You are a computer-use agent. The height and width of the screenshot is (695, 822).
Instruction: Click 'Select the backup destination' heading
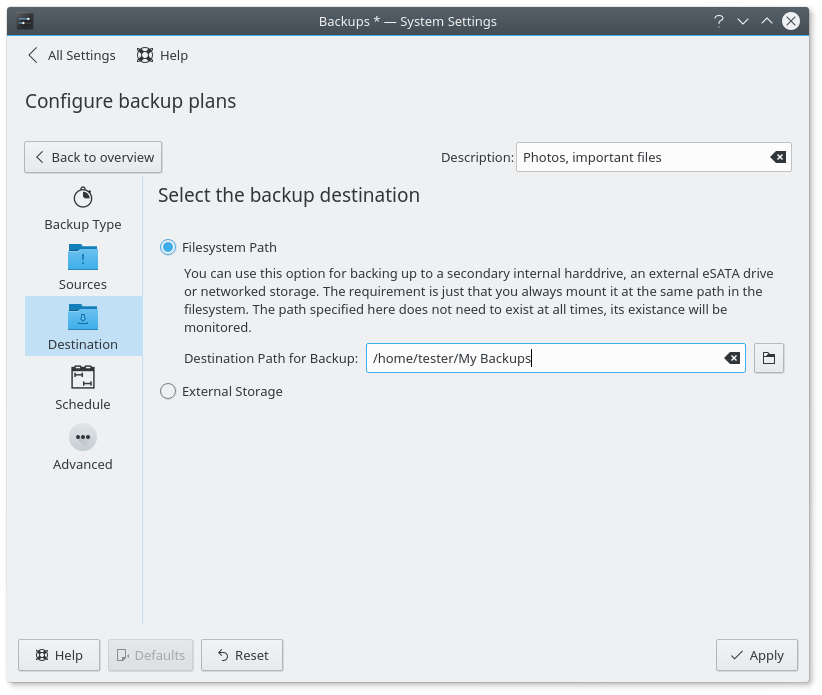point(289,196)
